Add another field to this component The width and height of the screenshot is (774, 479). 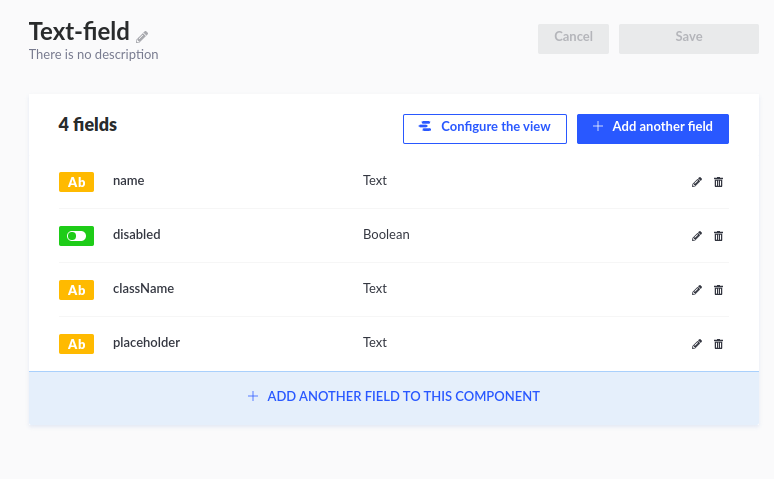point(394,398)
